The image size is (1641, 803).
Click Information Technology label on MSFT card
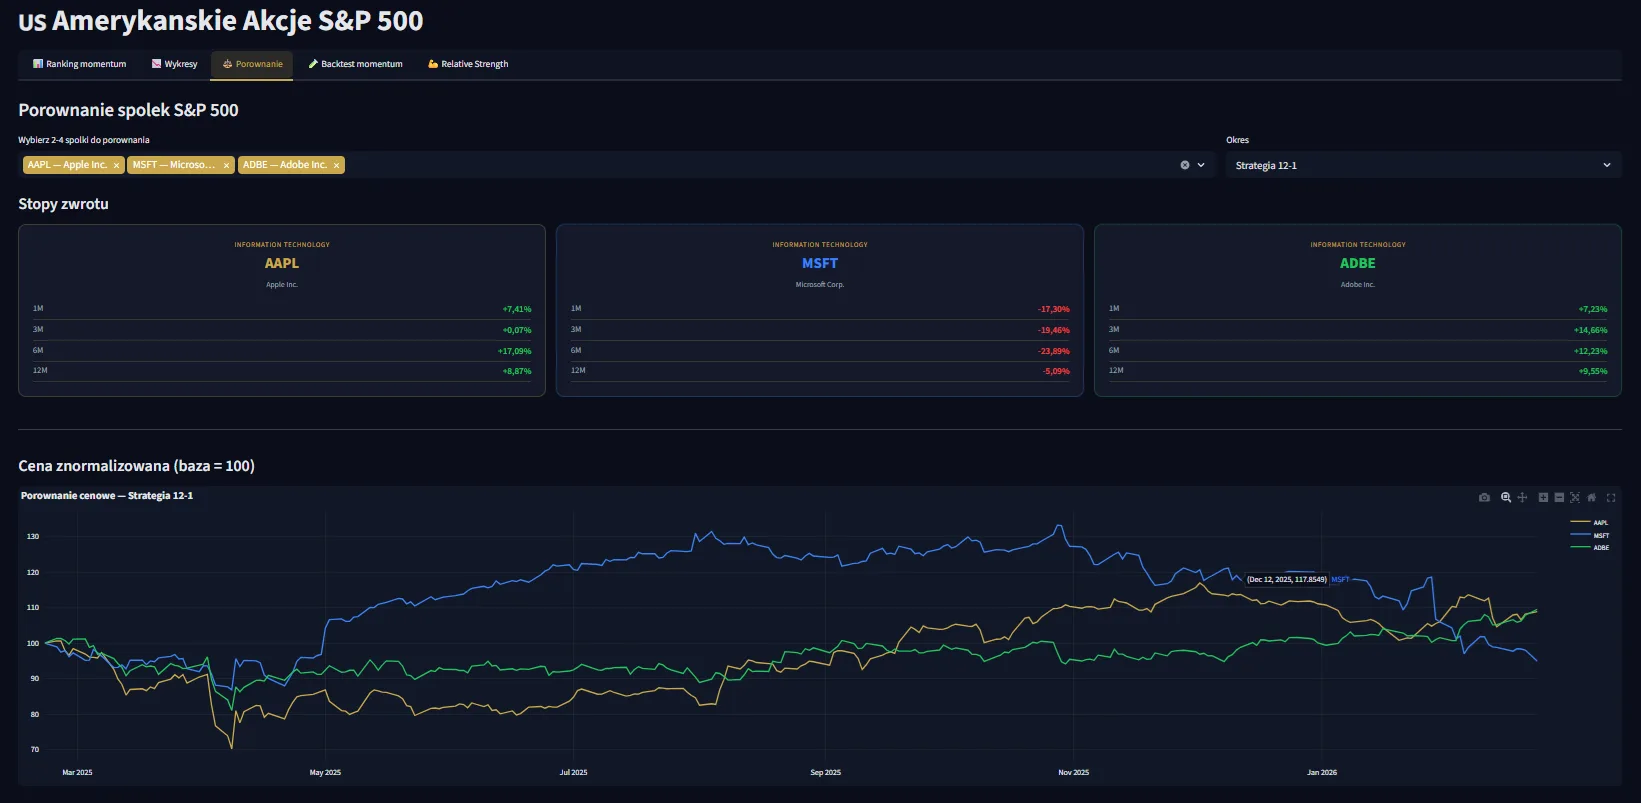click(820, 244)
